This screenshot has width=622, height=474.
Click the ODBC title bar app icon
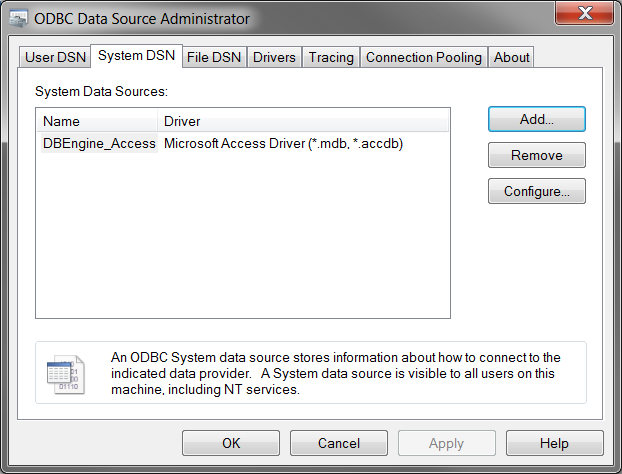tap(18, 18)
